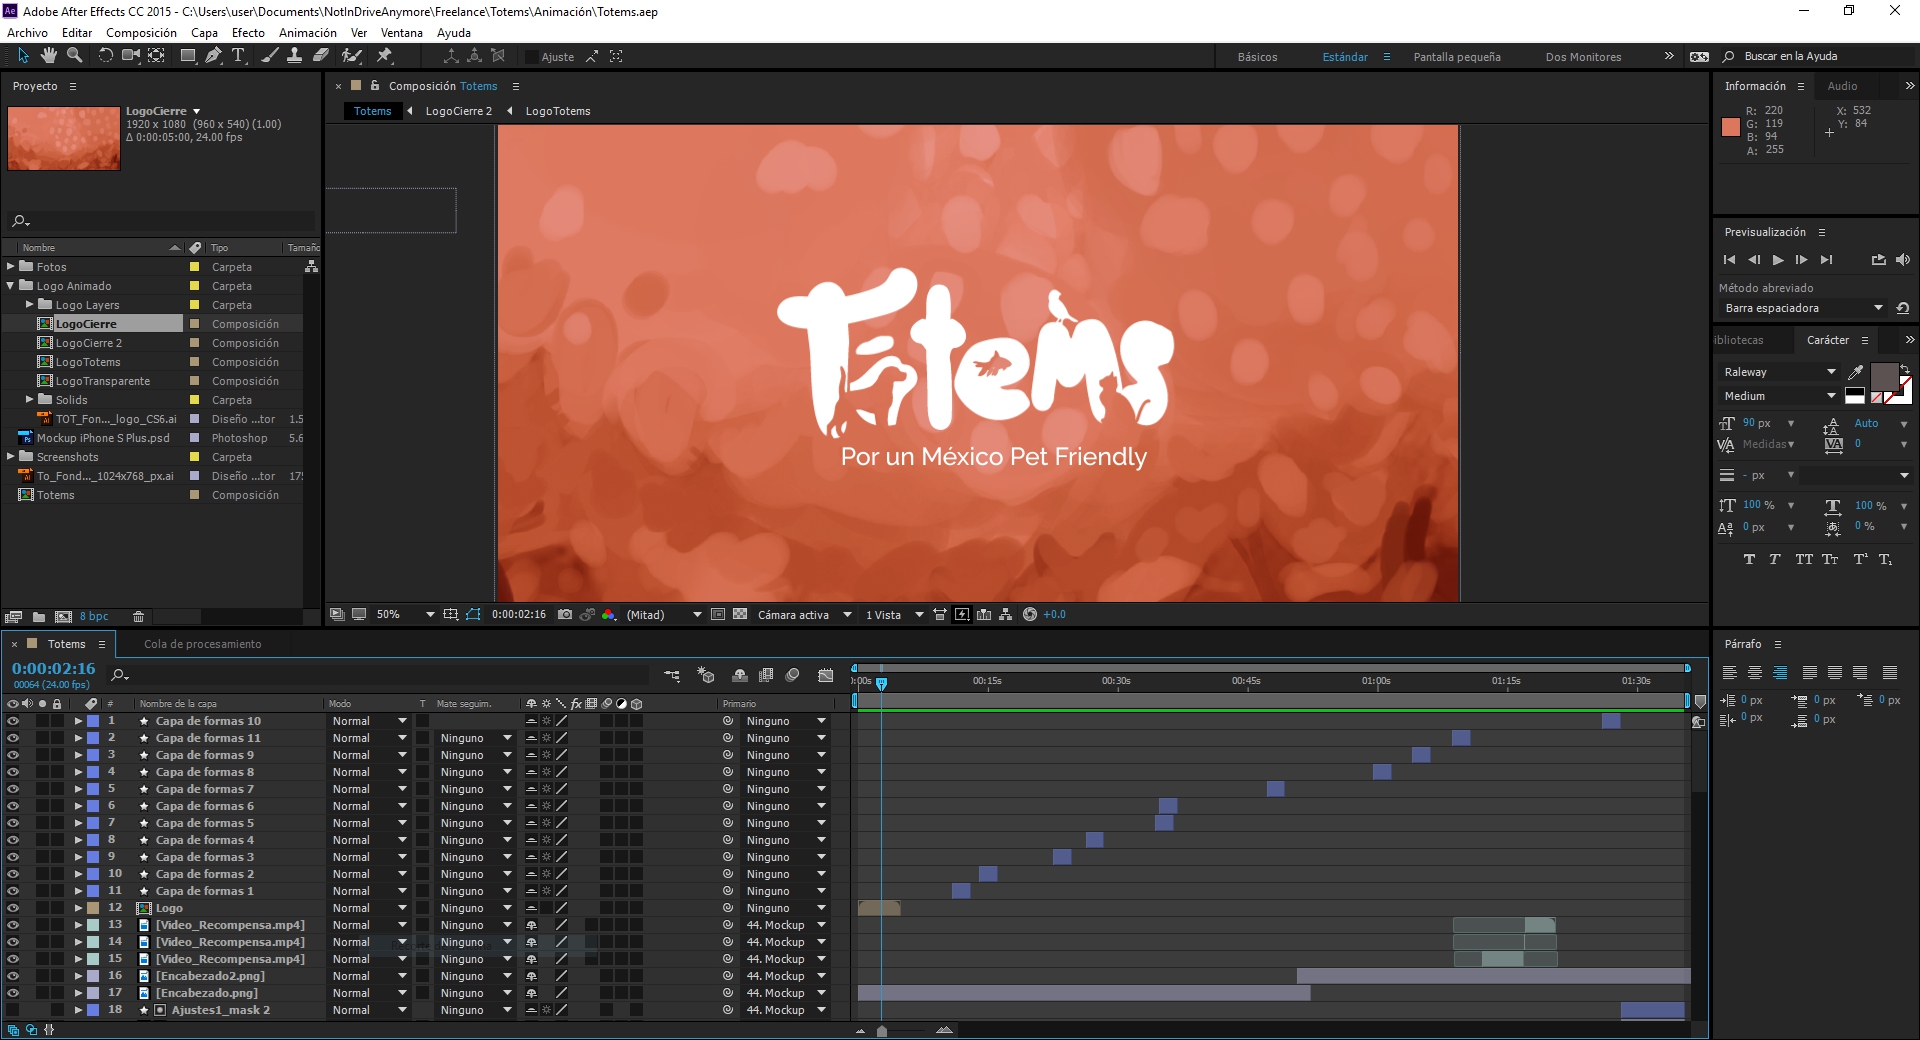Activate the Roto Brush tool
This screenshot has height=1040, width=1920.
[x=352, y=56]
